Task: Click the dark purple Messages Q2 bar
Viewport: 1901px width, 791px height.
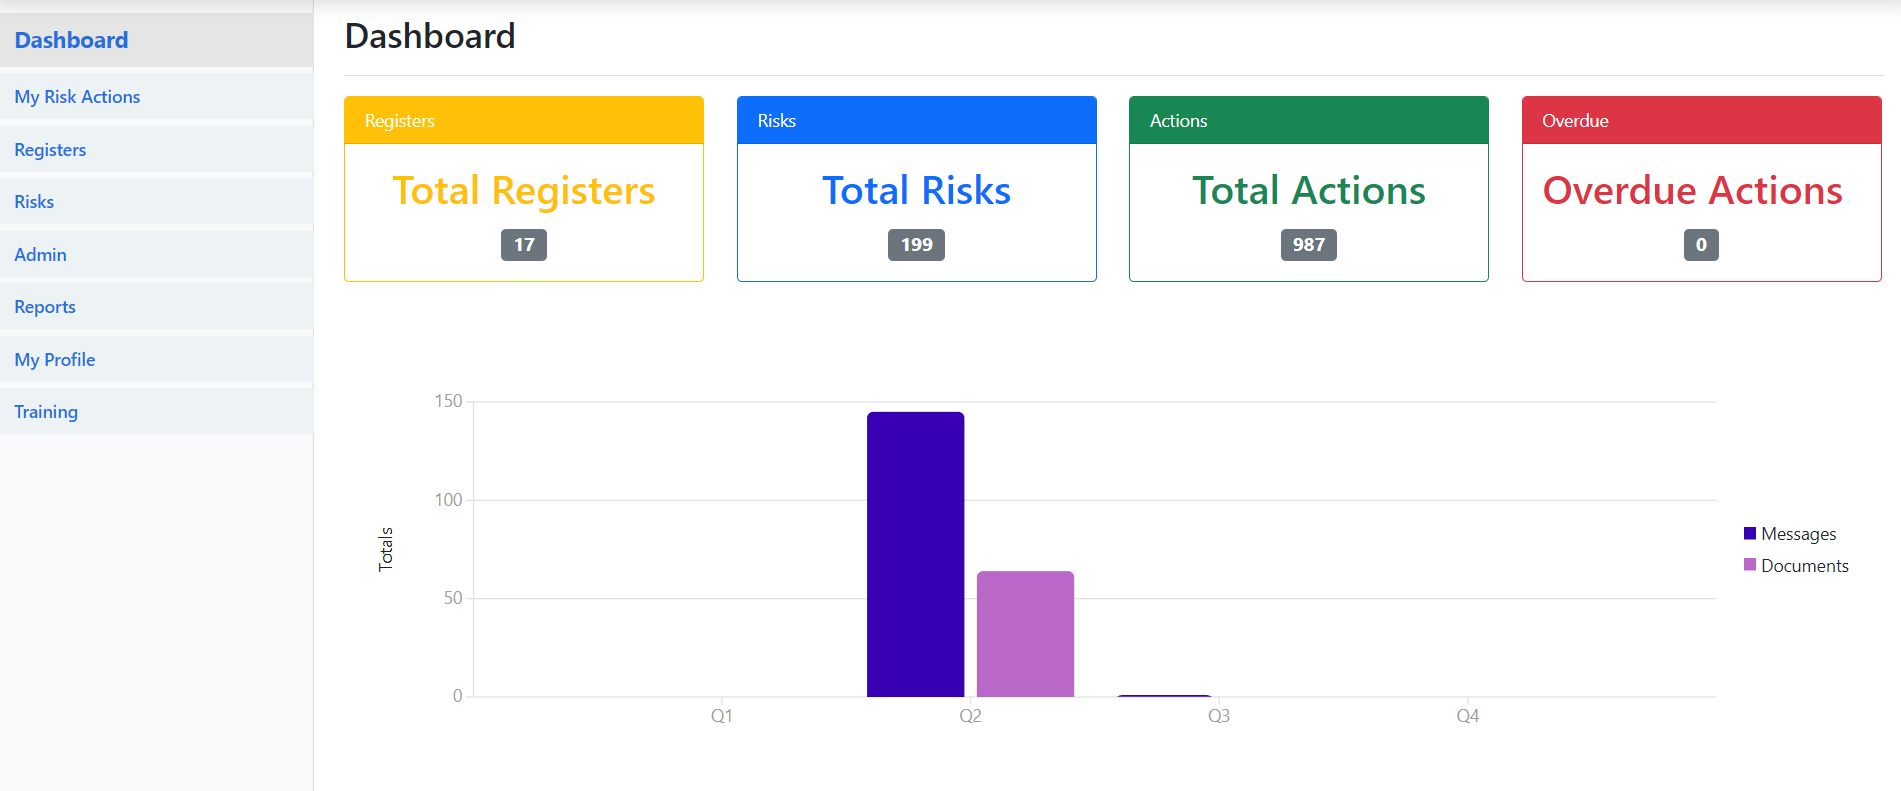Action: click(x=915, y=554)
